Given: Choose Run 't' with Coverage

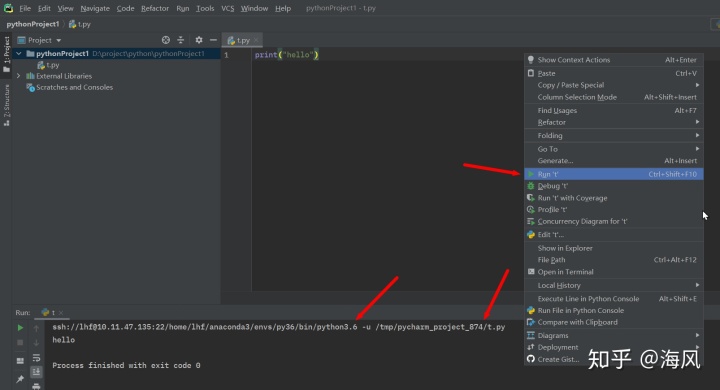Looking at the screenshot, I should (613, 198).
